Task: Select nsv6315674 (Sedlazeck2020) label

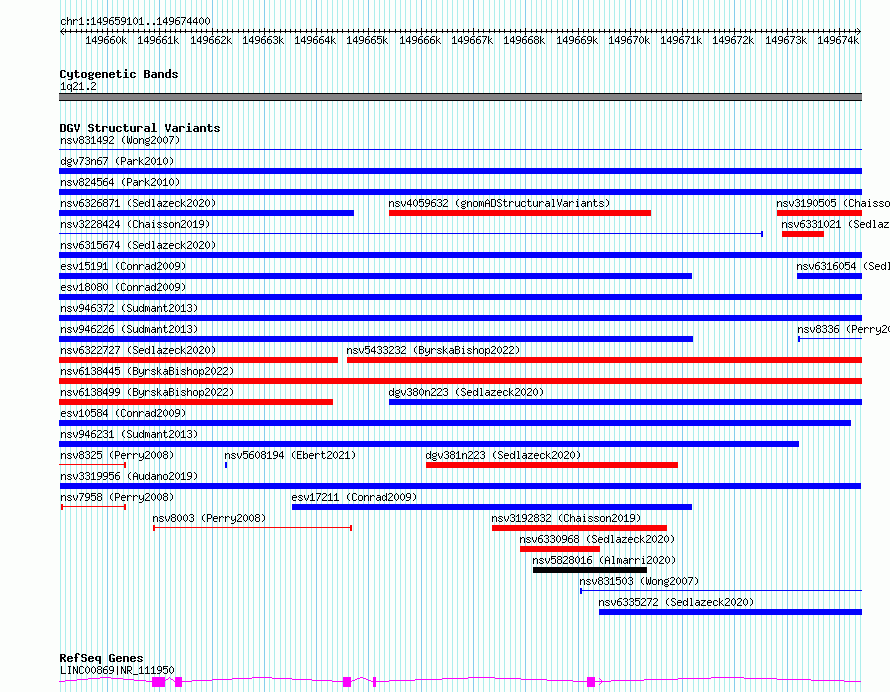Action: (x=138, y=245)
